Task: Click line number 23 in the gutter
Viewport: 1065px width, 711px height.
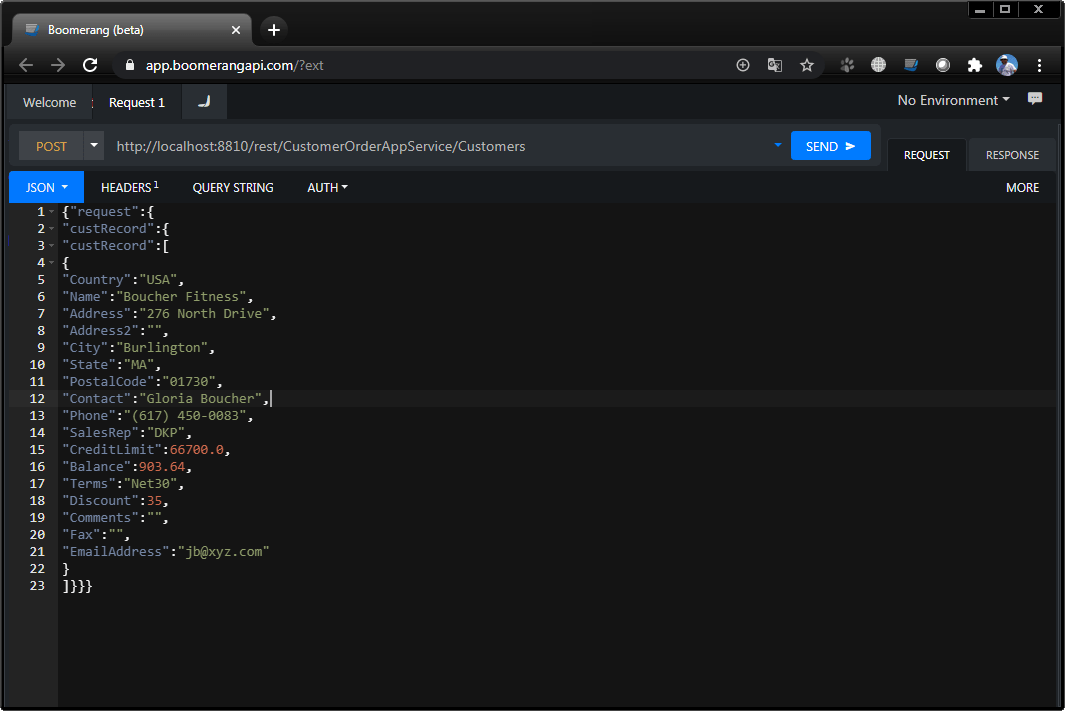Action: click(x=37, y=585)
